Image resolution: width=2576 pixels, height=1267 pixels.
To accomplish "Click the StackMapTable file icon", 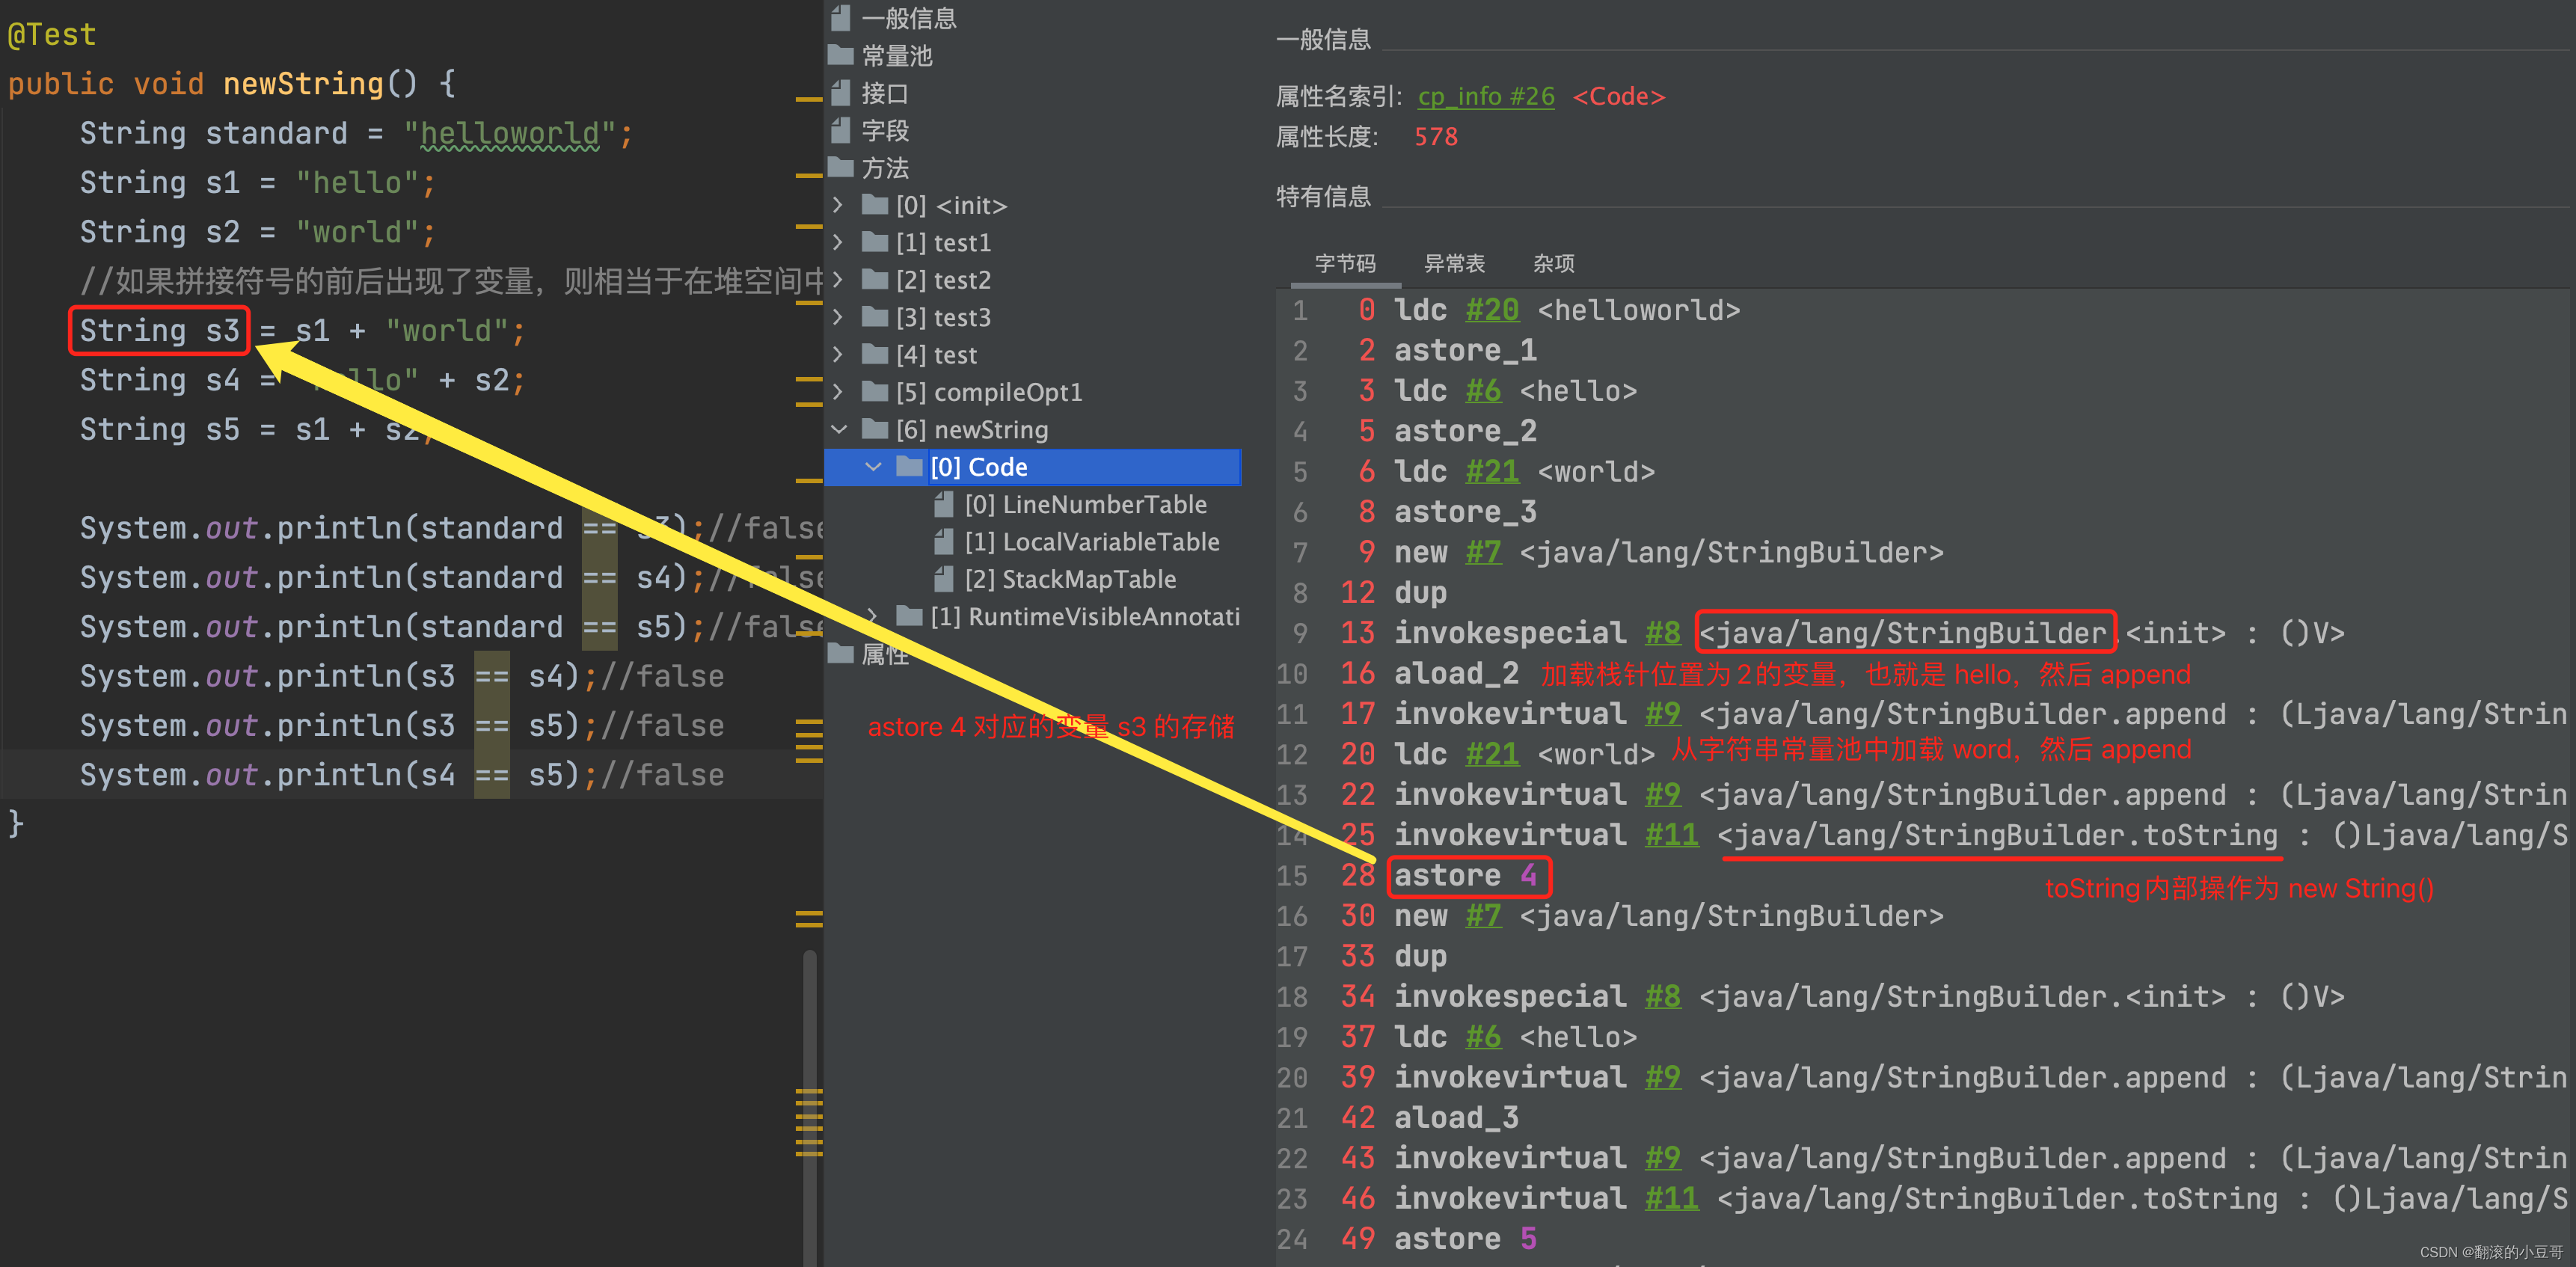I will (943, 579).
